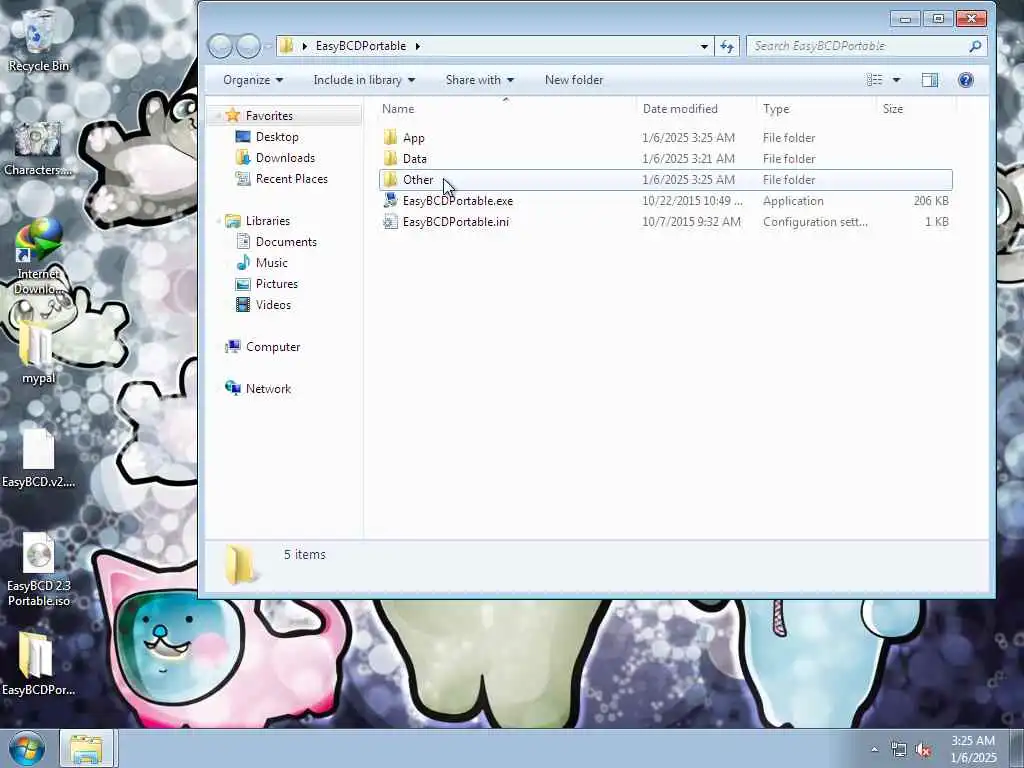Open the Pictures library
Image resolution: width=1024 pixels, height=768 pixels.
tap(277, 284)
